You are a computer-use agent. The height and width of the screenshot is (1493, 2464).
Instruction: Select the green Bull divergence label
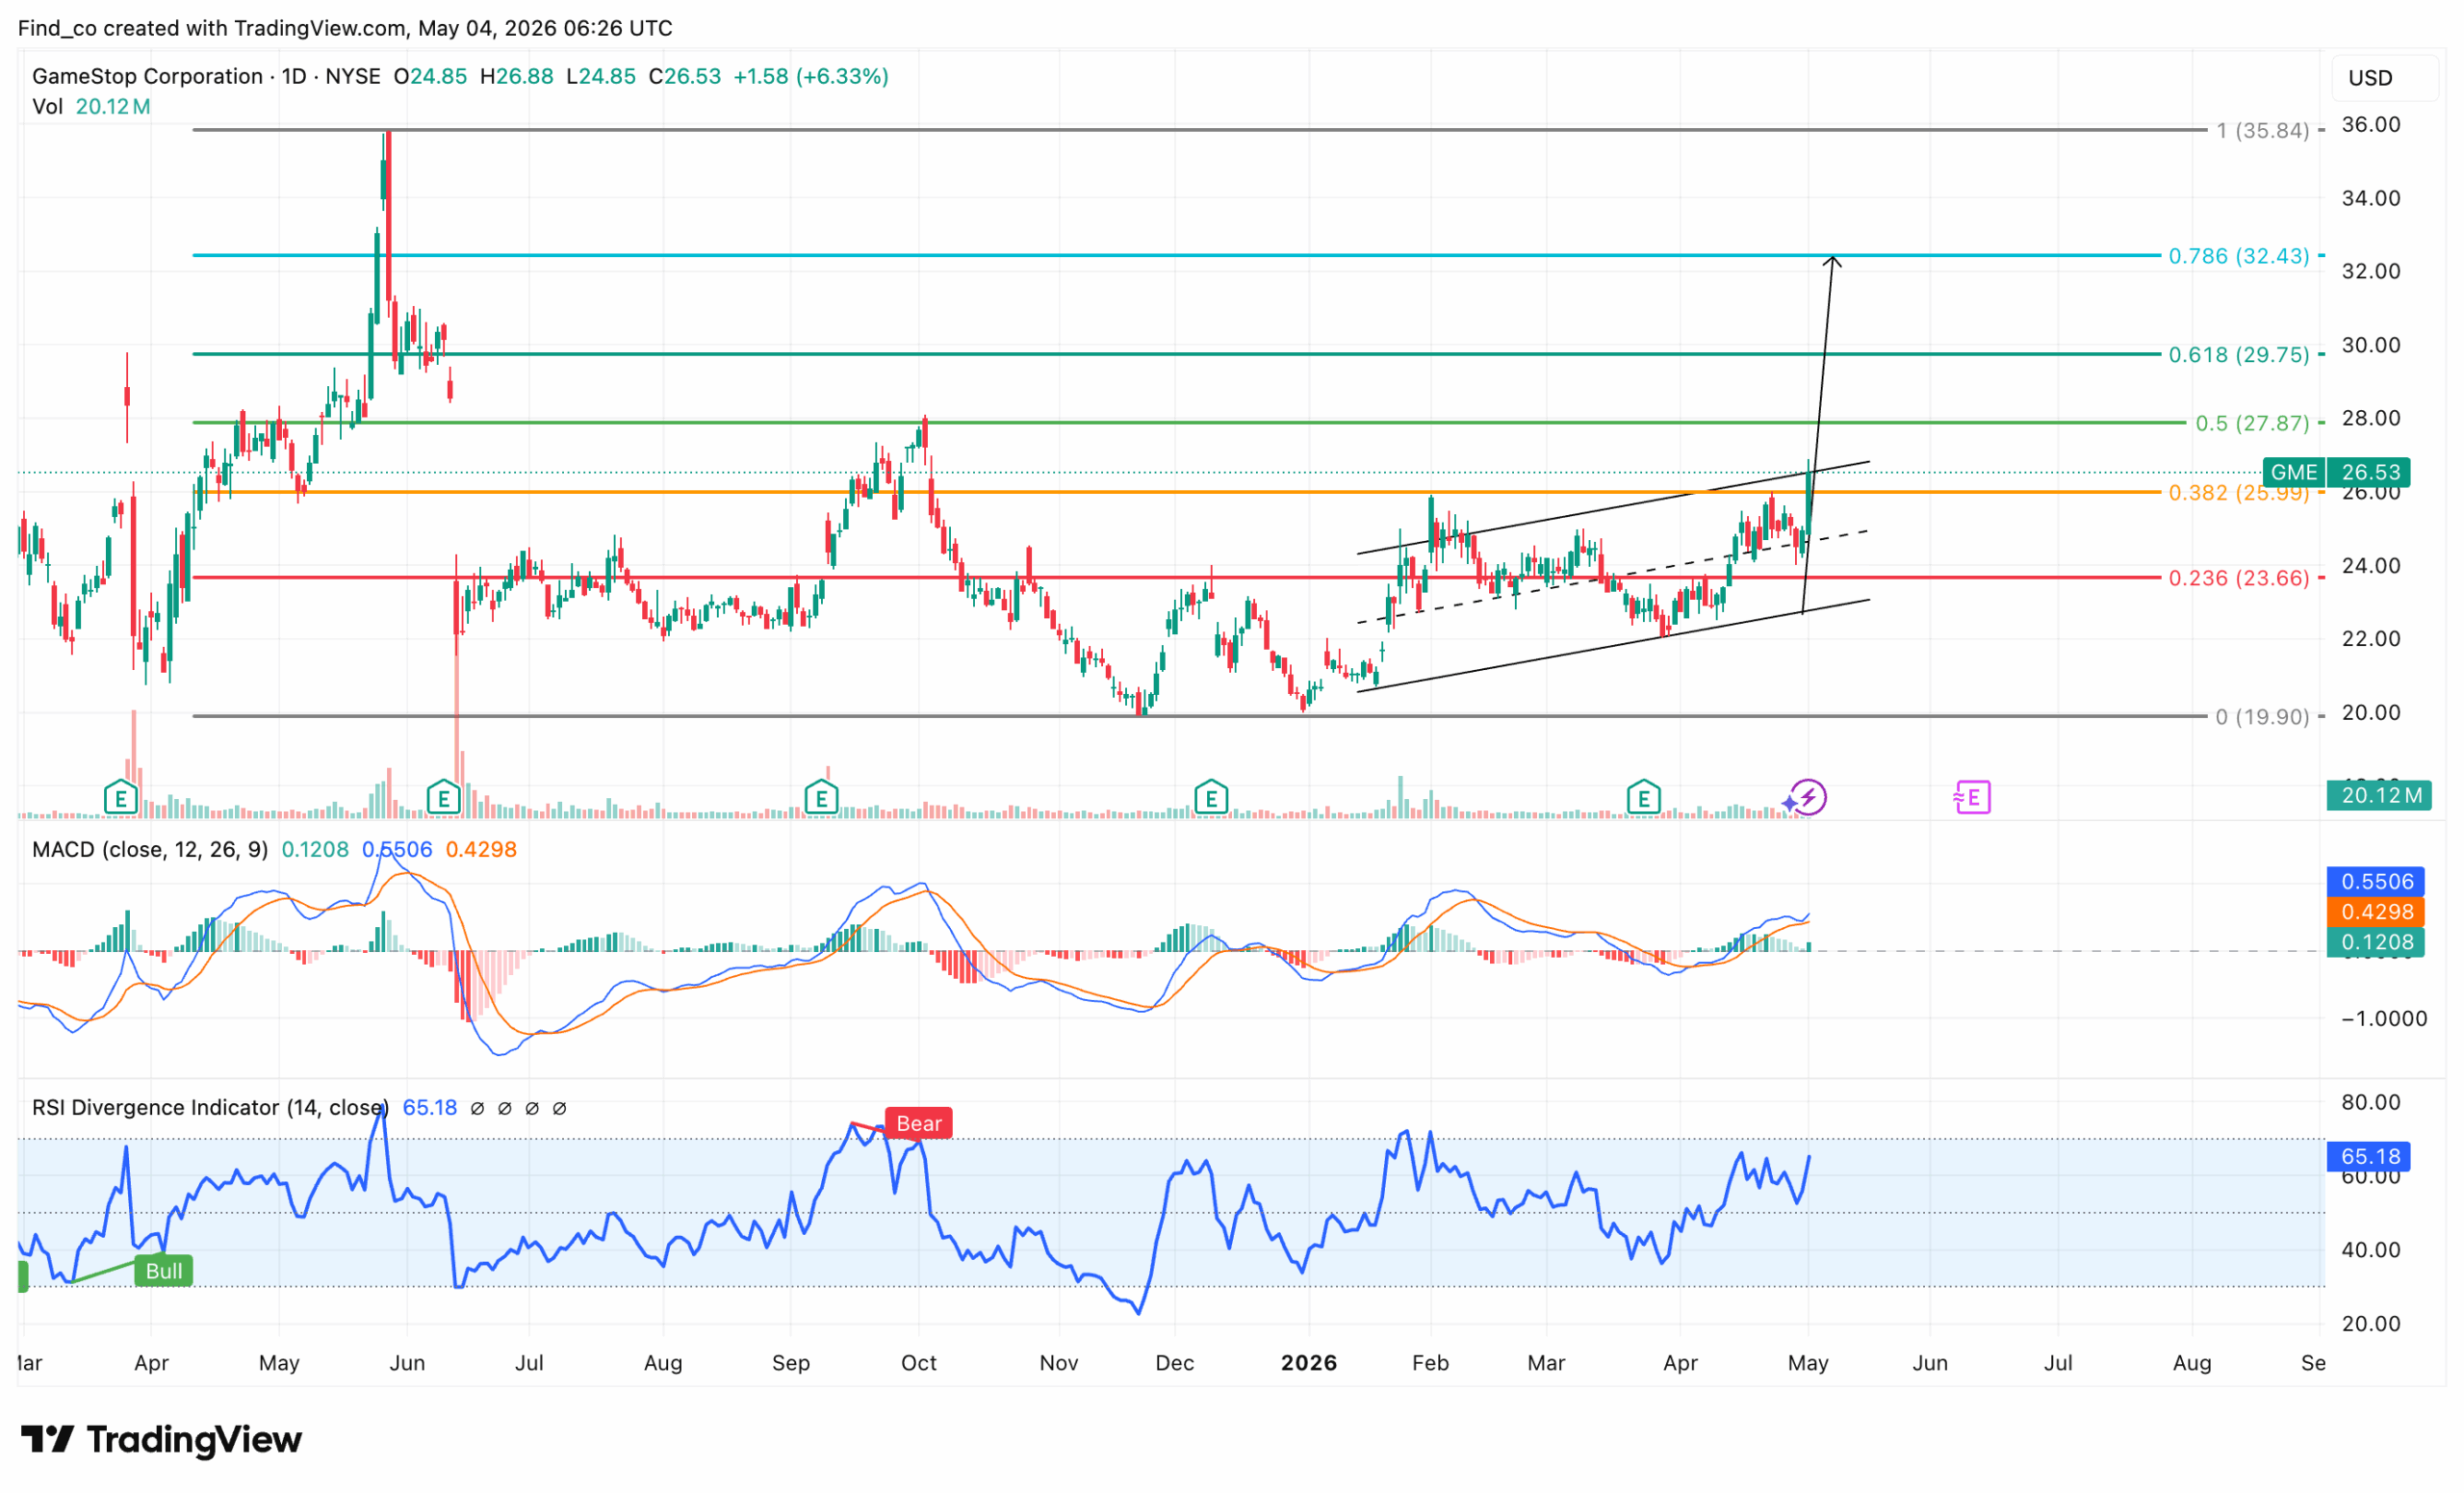tap(163, 1271)
